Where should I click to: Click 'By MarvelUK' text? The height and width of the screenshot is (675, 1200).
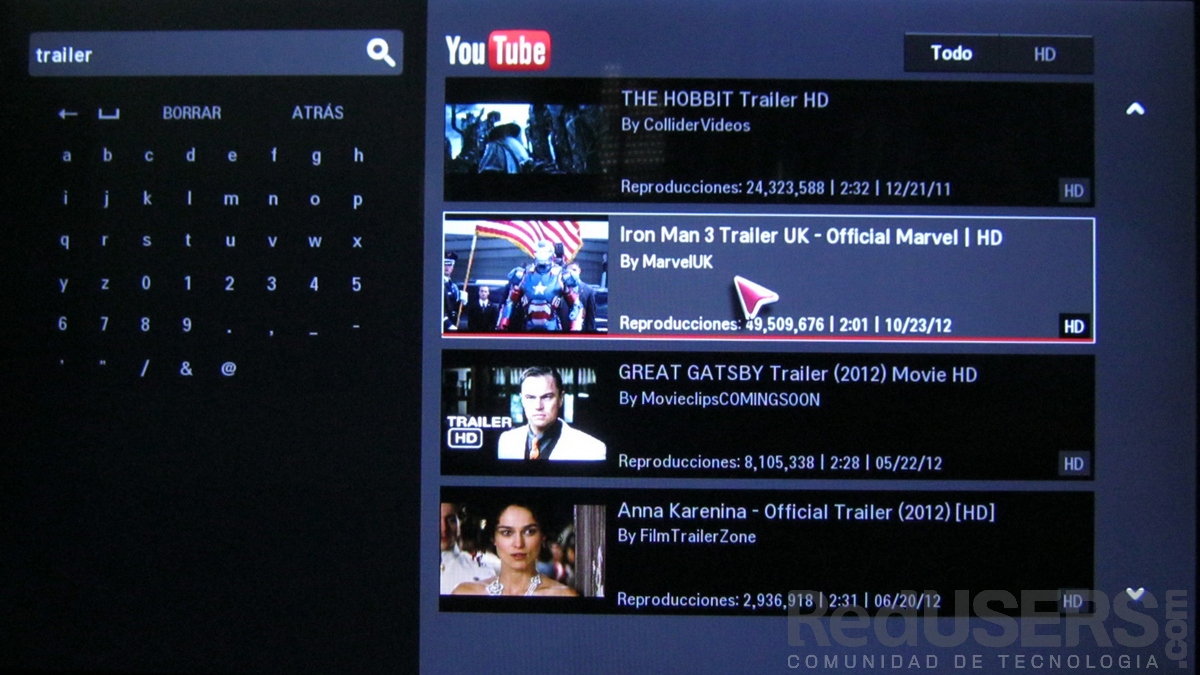point(666,262)
